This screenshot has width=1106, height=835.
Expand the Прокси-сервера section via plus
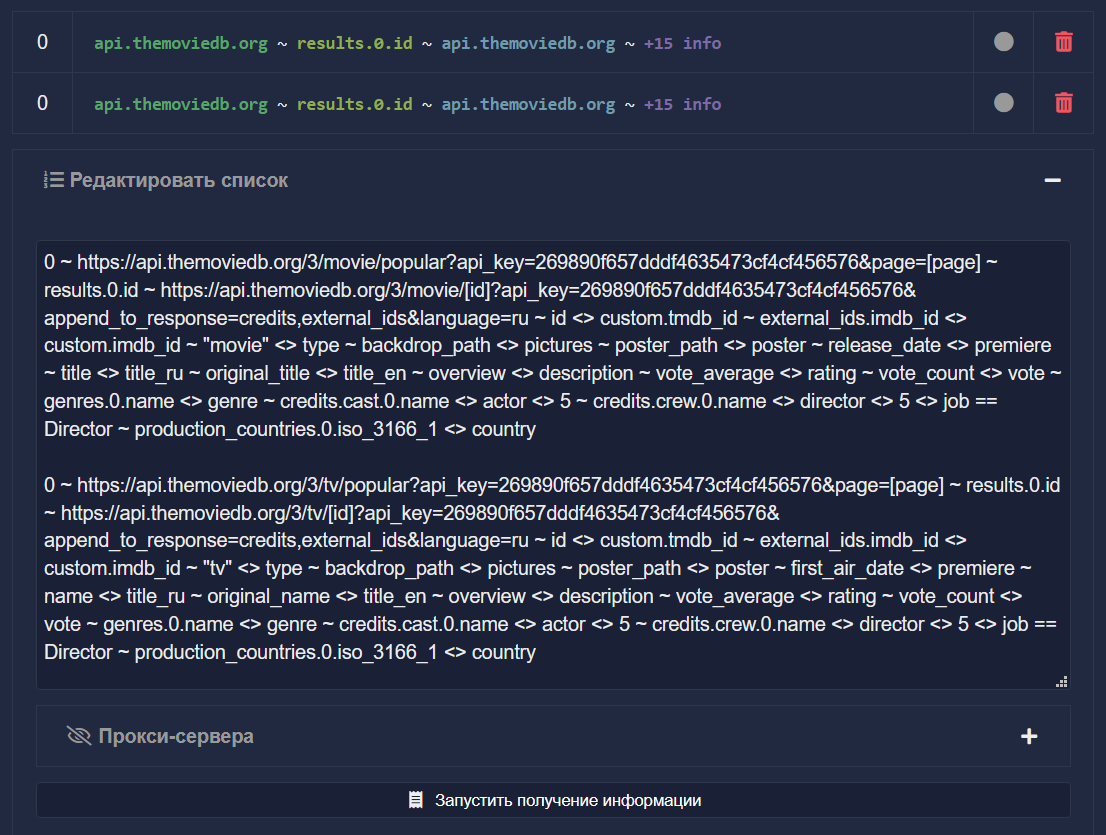1029,736
